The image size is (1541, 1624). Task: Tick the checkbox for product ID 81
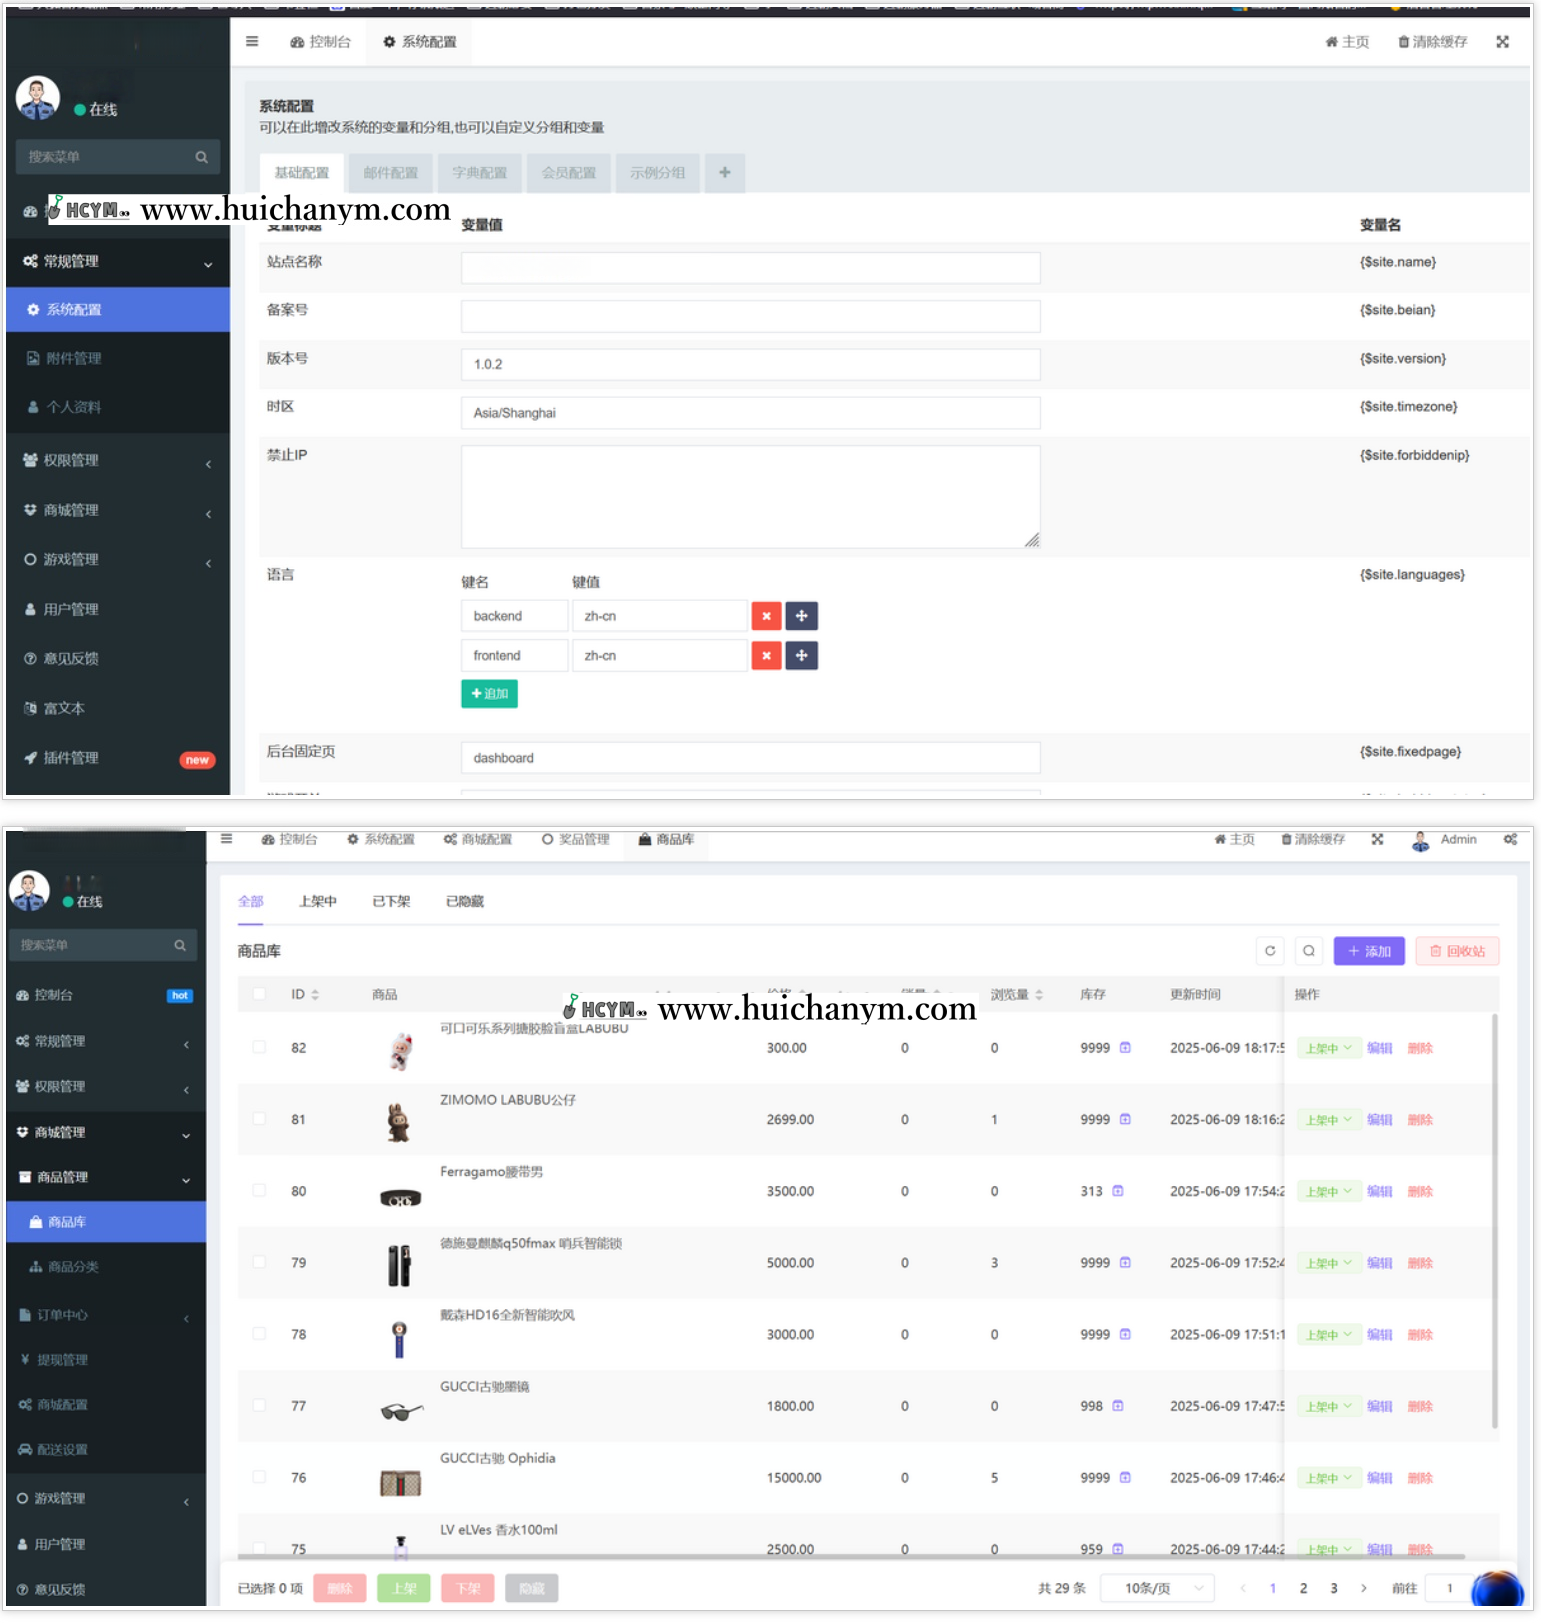(260, 1119)
